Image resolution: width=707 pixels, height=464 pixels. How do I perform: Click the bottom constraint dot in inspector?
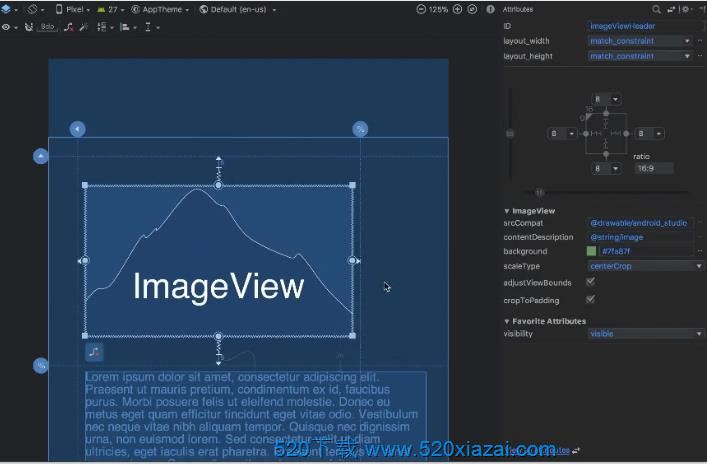pos(606,154)
